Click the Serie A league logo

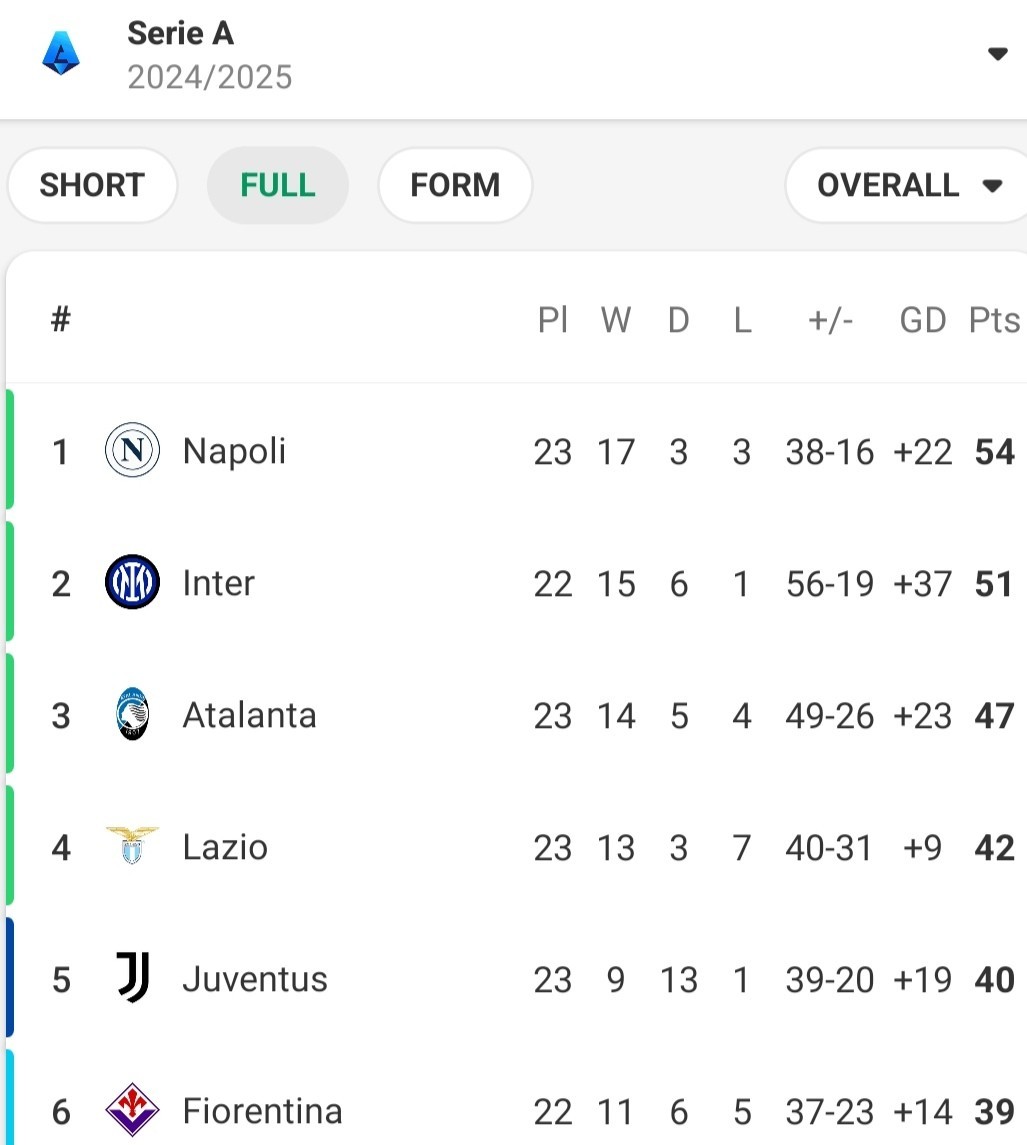[61, 53]
